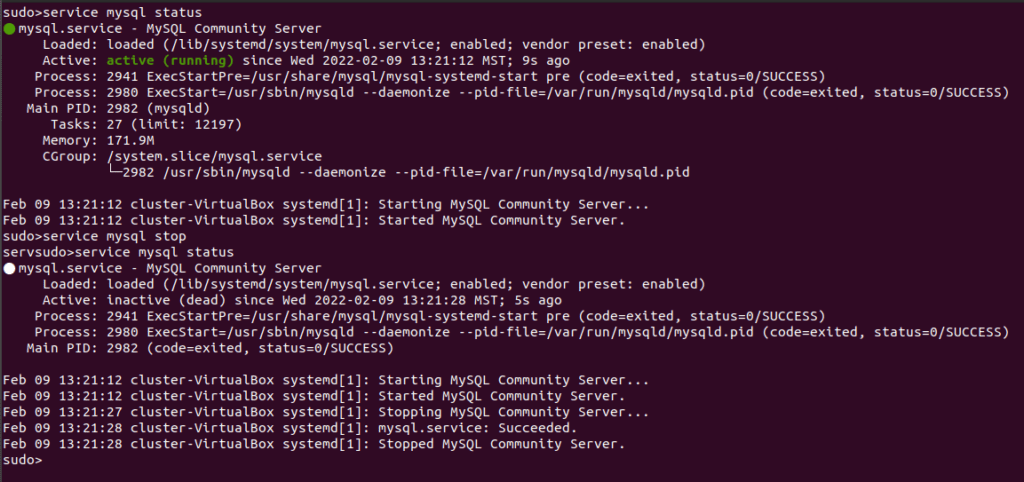1024x482 pixels.
Task: Click first 'Loaded: loaded' unit file path
Action: [374, 44]
